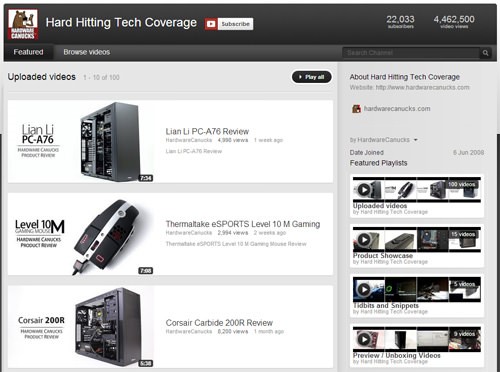The height and width of the screenshot is (372, 500).
Task: Play the Product Showcase playlist
Action: [x=364, y=239]
